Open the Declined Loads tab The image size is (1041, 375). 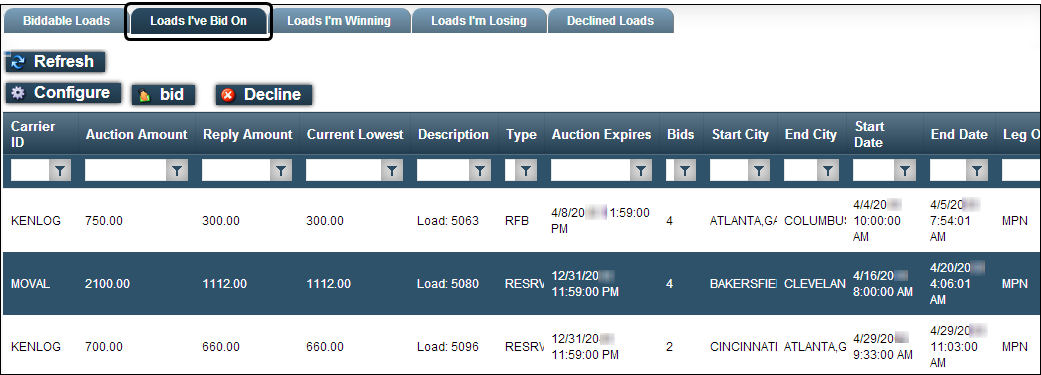[x=610, y=21]
